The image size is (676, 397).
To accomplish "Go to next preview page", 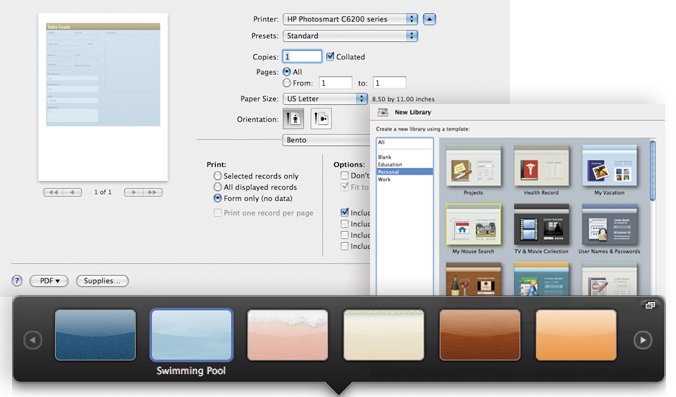I will click(134, 192).
